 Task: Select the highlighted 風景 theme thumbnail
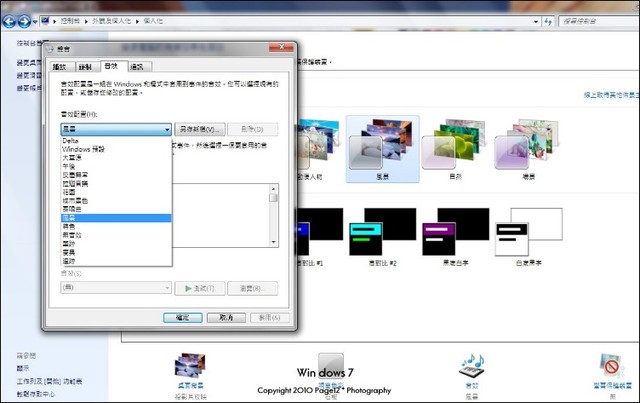[382, 149]
